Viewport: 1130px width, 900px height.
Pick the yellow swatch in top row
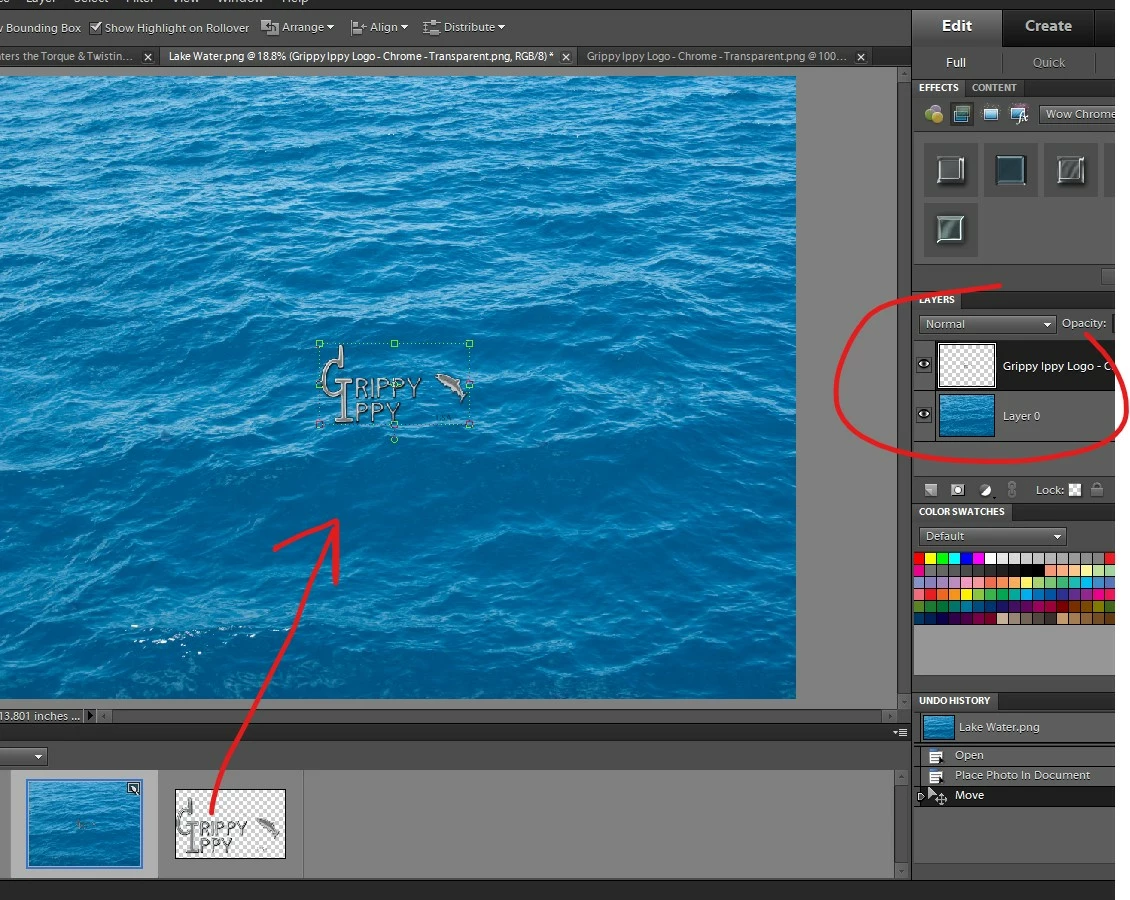[x=930, y=558]
